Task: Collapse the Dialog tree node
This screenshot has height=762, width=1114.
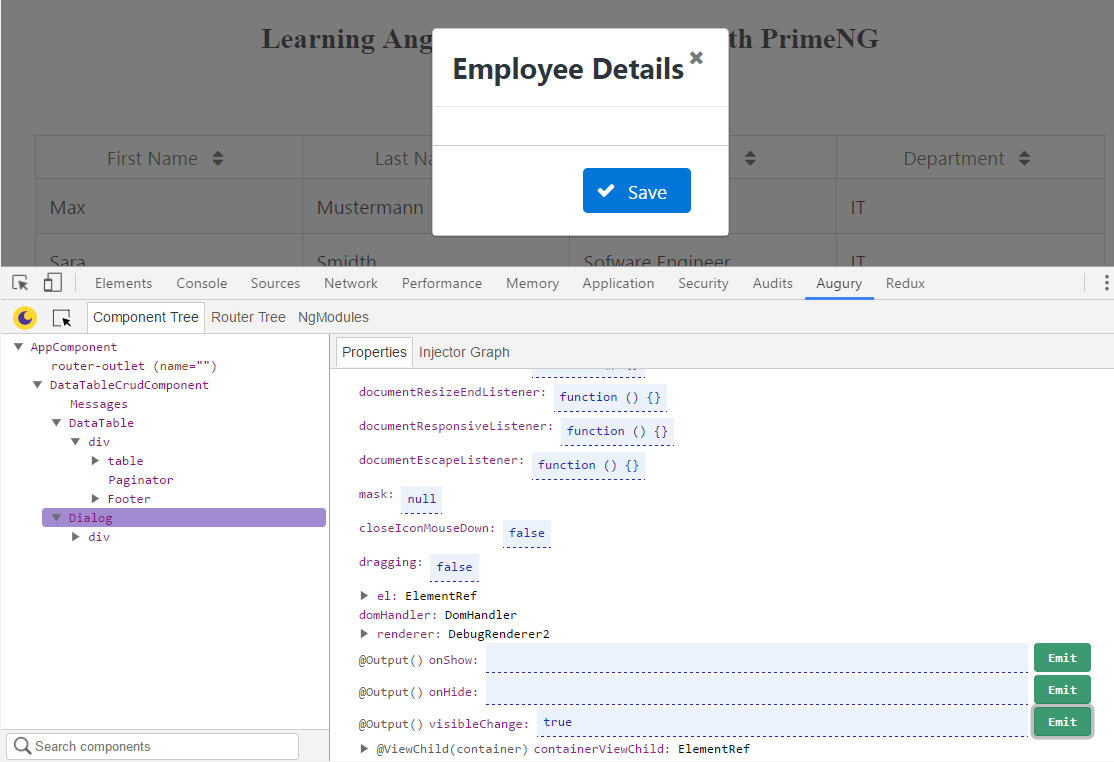Action: (x=57, y=518)
